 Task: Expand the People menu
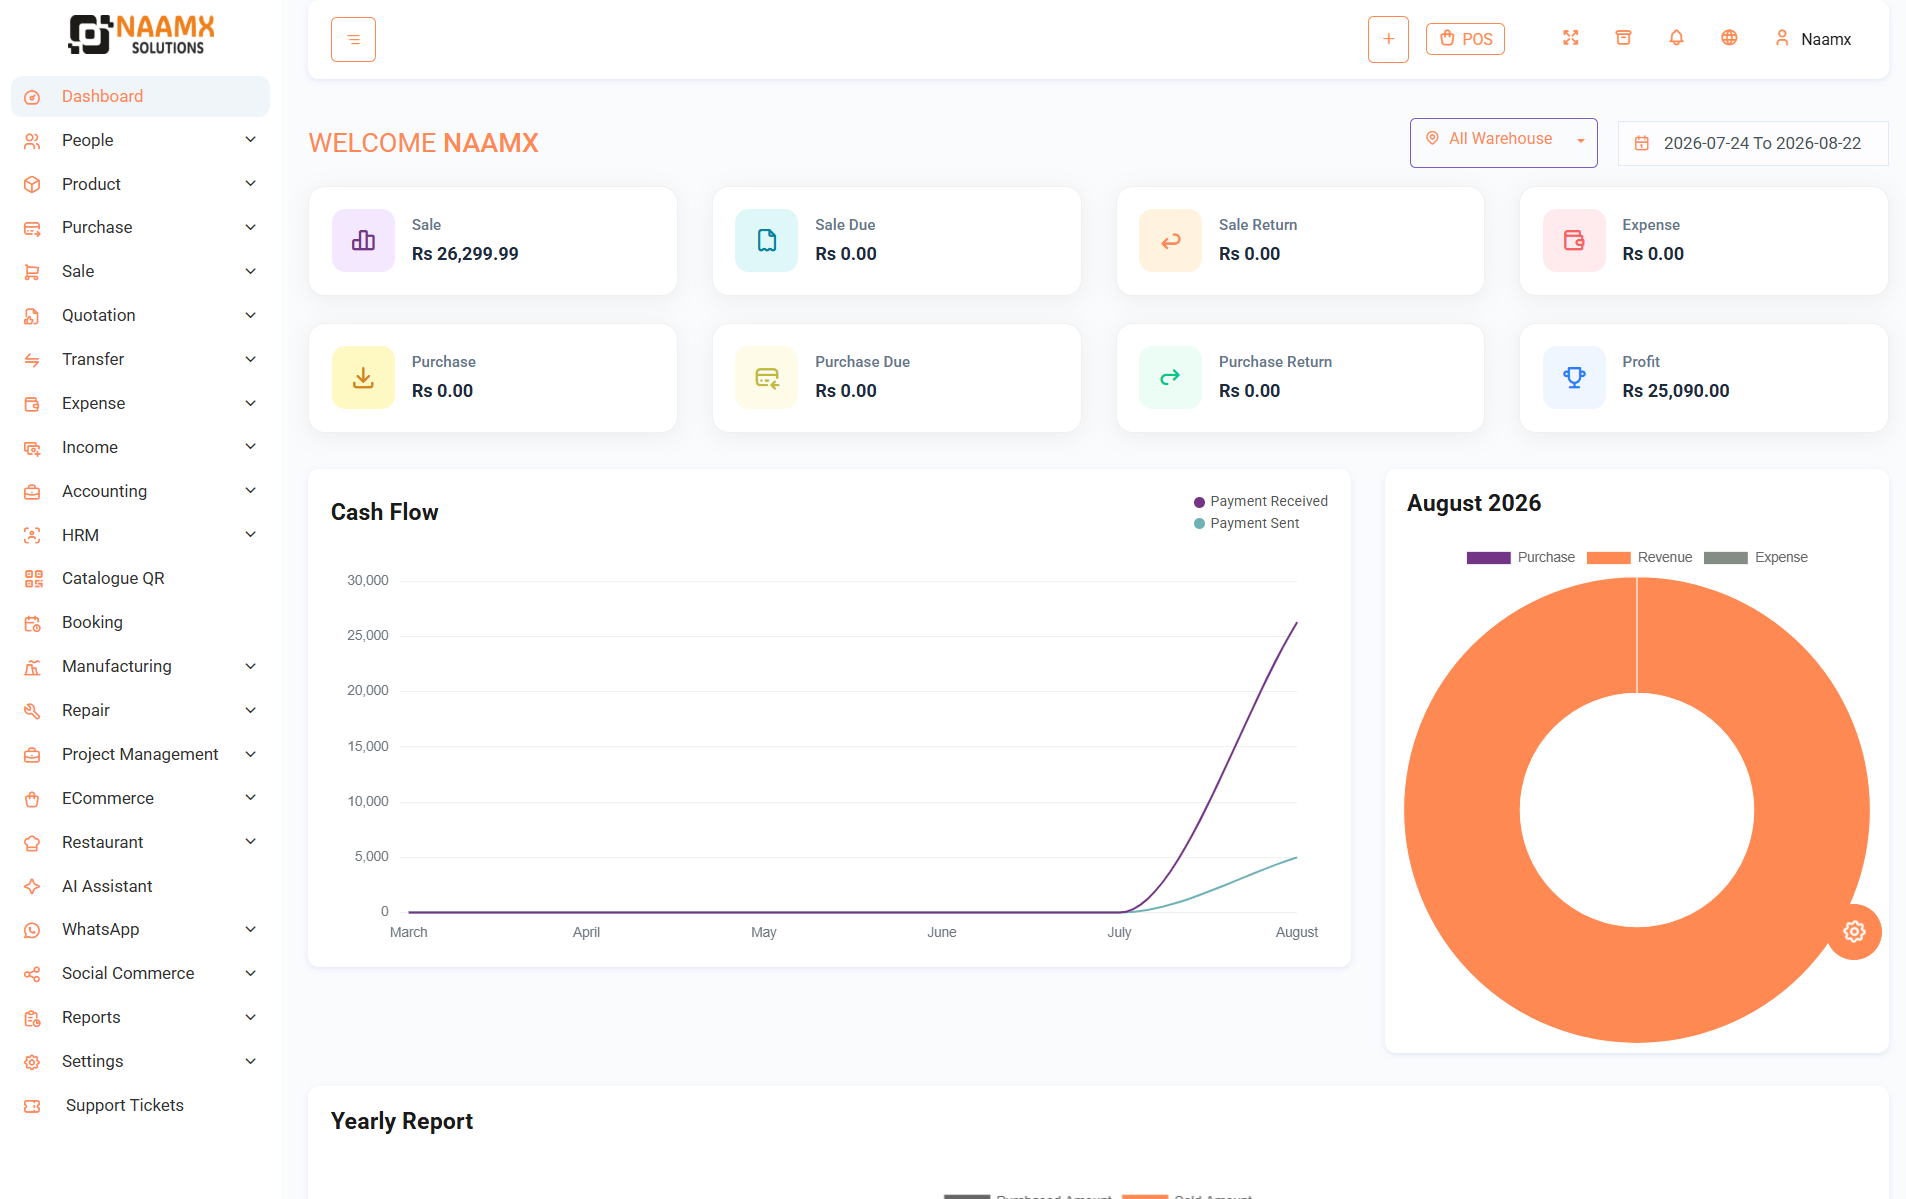pyautogui.click(x=140, y=140)
